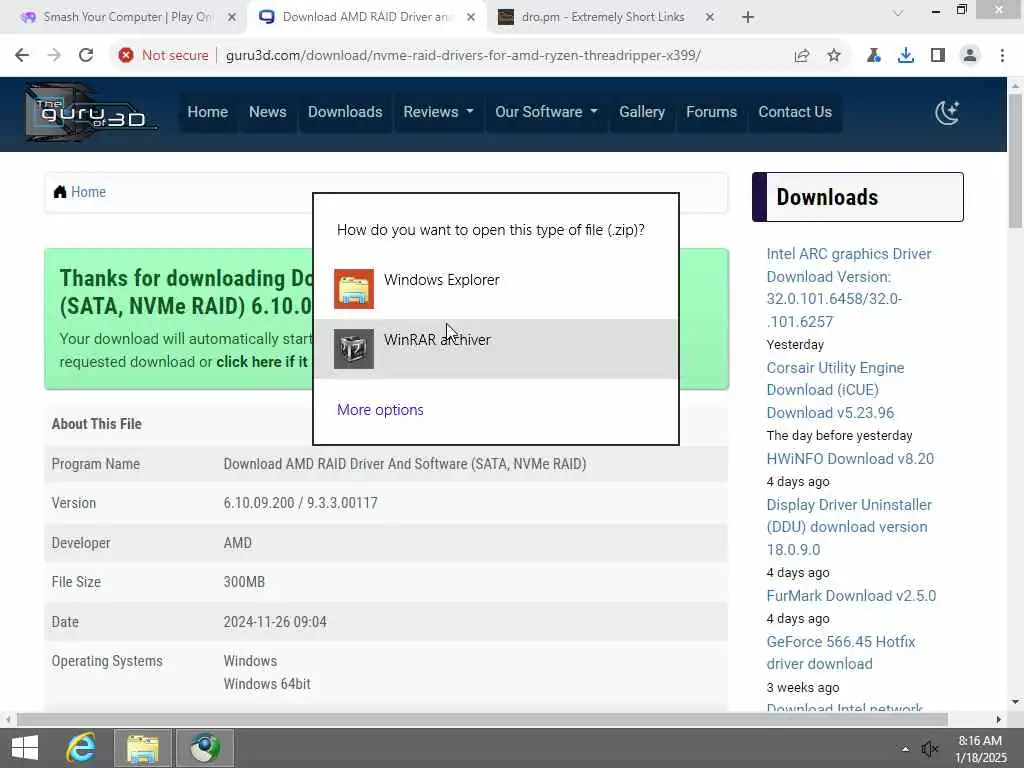Click the taskbar clock 8:16 AM
The height and width of the screenshot is (768, 1024).
tap(980, 741)
